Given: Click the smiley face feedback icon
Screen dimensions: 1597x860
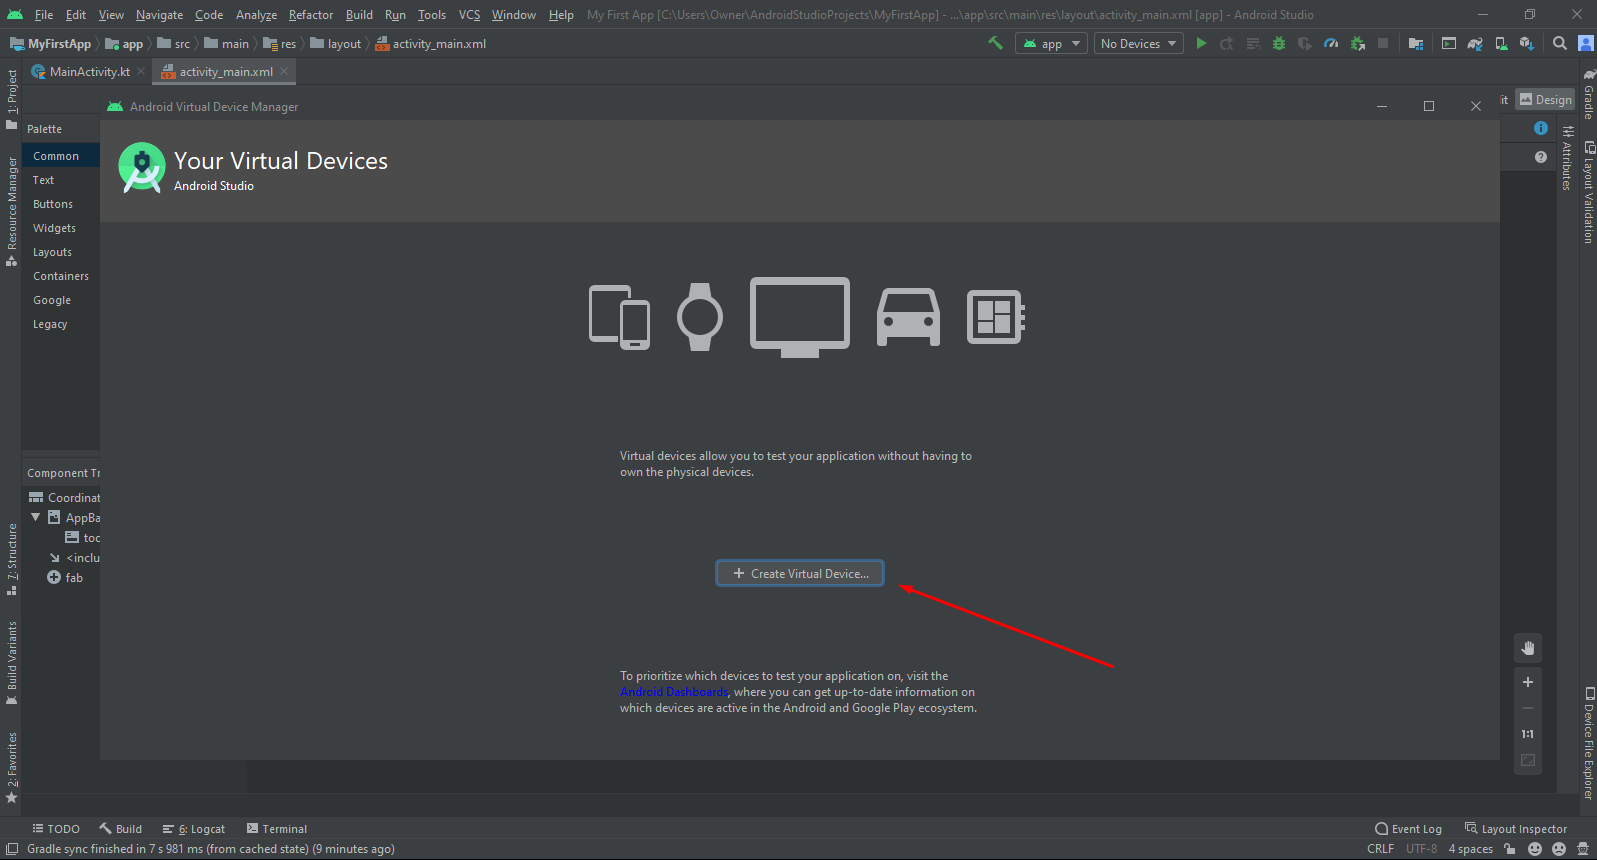Looking at the screenshot, I should click(1536, 849).
